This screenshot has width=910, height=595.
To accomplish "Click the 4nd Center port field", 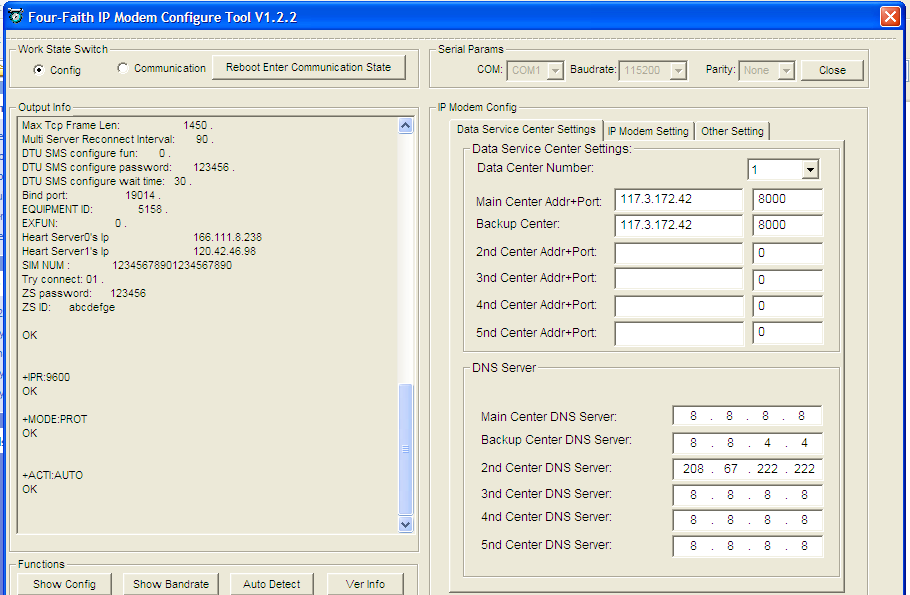I will tap(788, 306).
